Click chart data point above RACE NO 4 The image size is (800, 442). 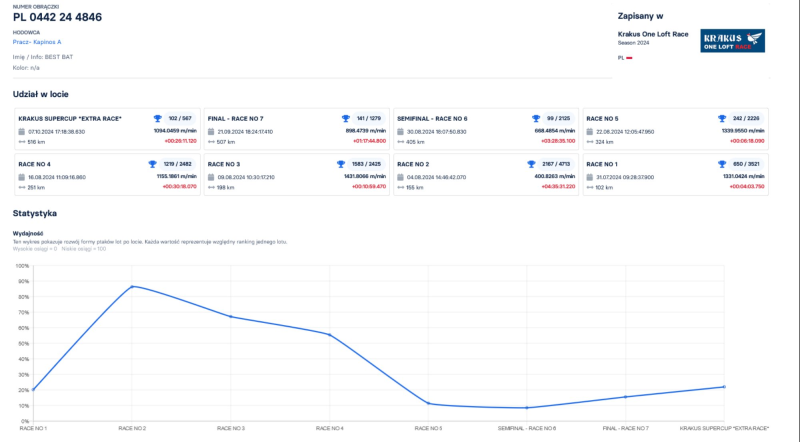click(x=330, y=334)
